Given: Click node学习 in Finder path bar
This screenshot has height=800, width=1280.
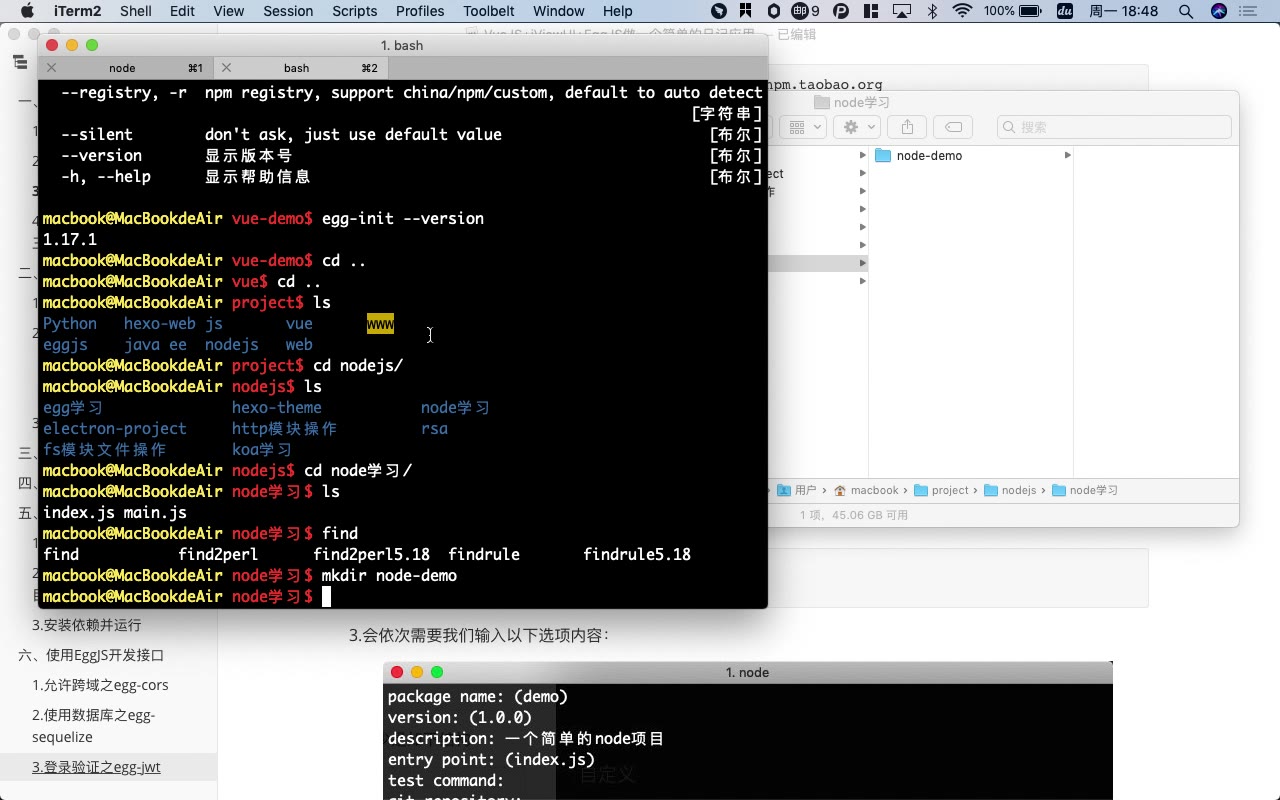Looking at the screenshot, I should tap(1085, 490).
